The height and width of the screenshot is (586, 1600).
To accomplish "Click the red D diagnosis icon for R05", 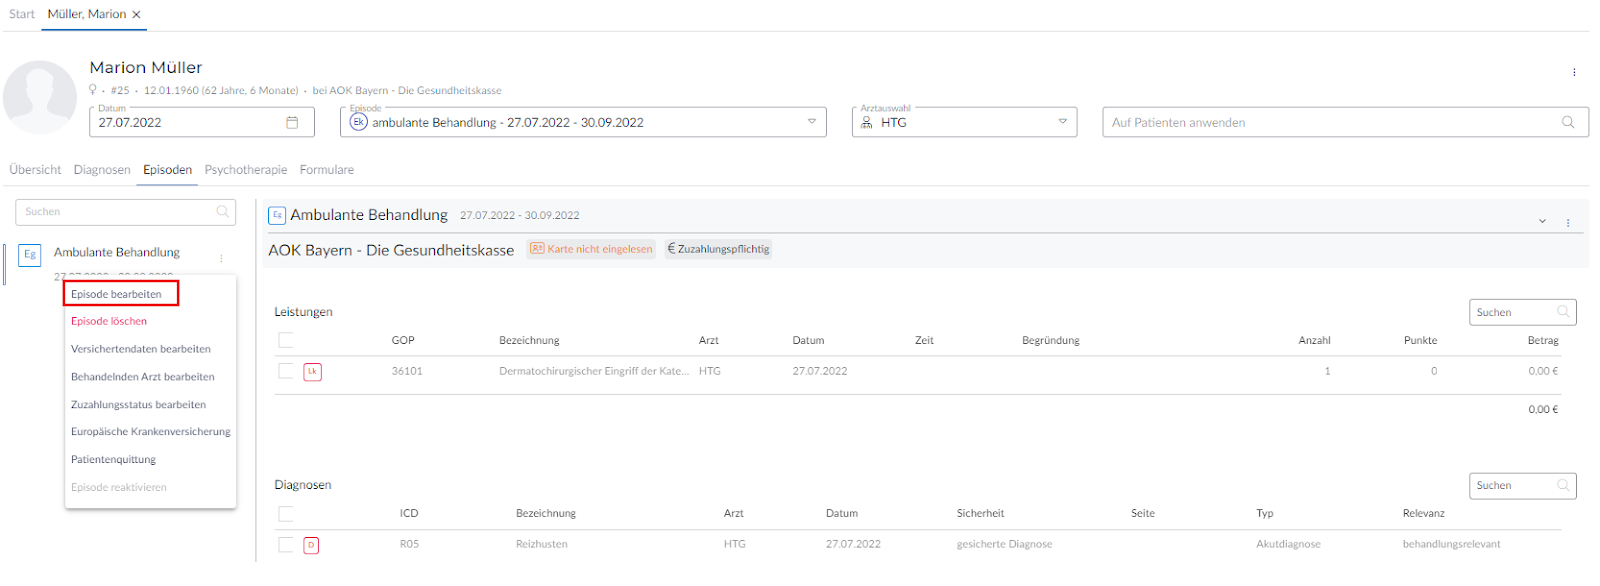I will click(x=311, y=545).
